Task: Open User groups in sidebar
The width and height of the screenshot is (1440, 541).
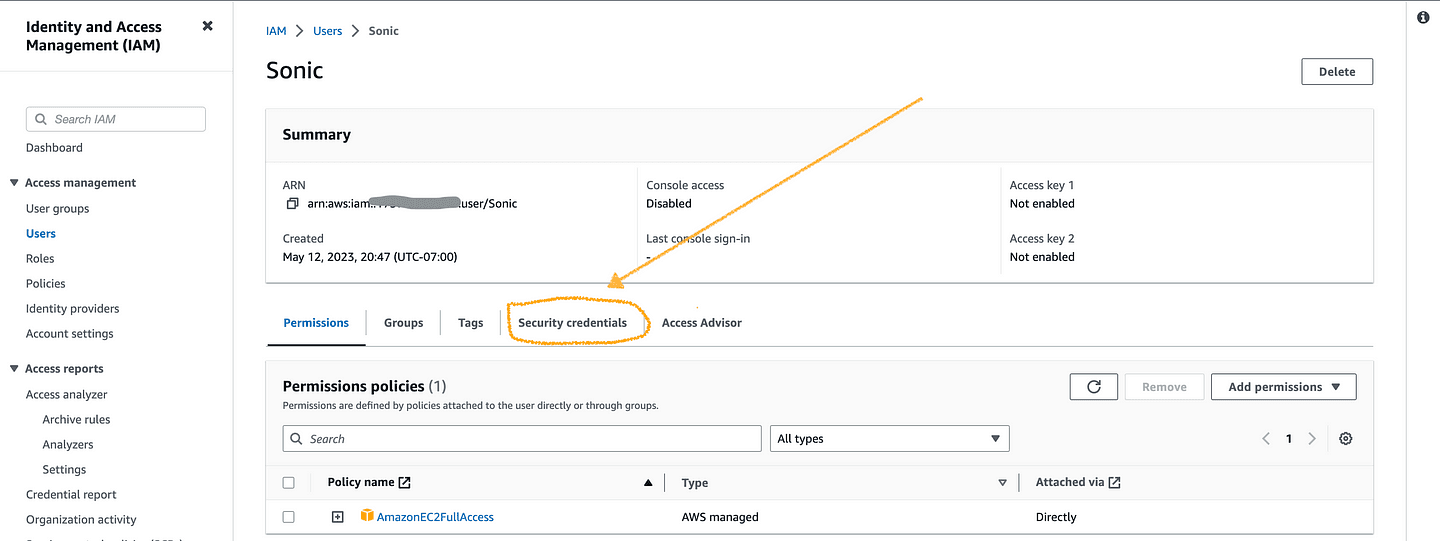Action: point(57,209)
